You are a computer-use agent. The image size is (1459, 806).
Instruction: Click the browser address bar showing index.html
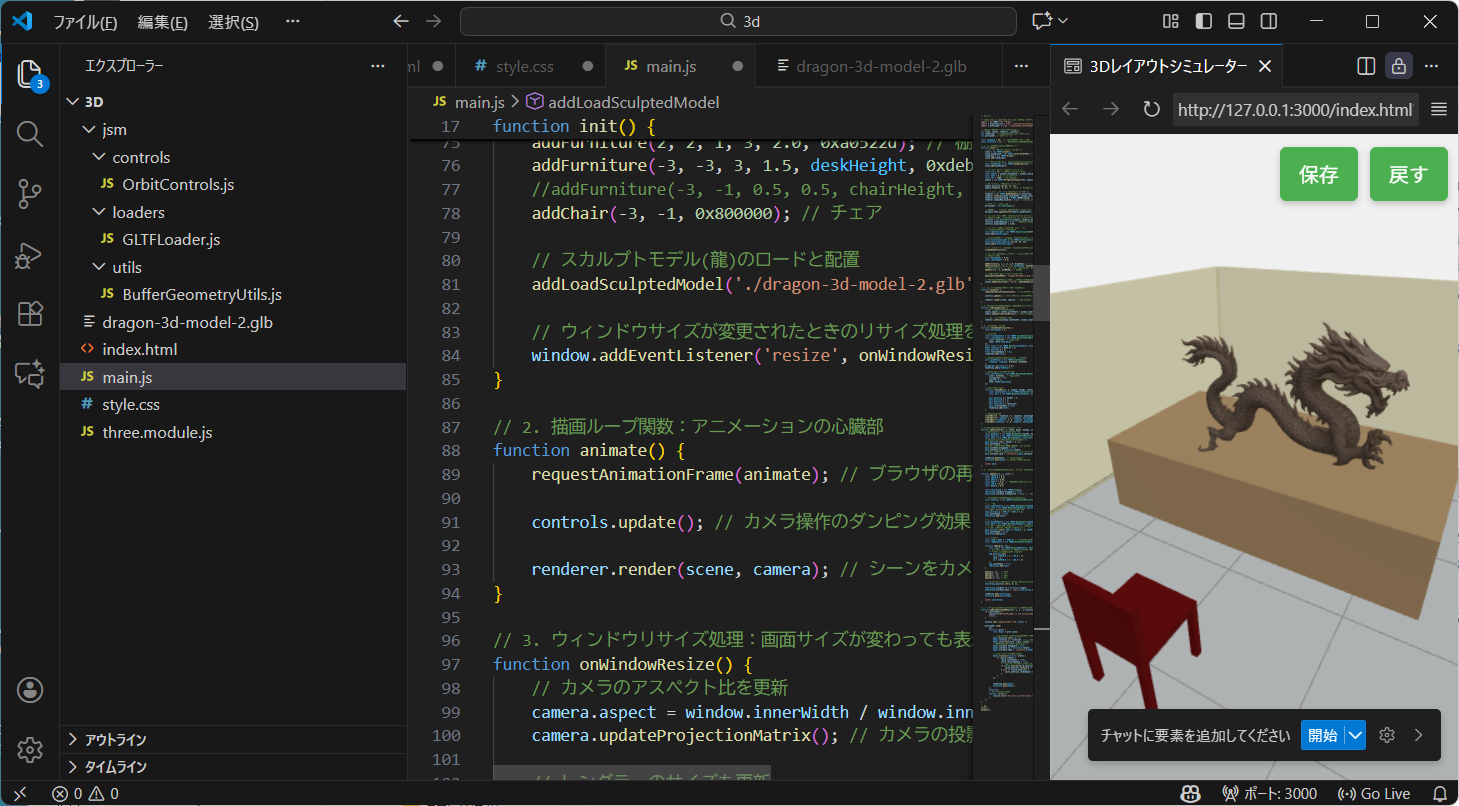(x=1294, y=110)
